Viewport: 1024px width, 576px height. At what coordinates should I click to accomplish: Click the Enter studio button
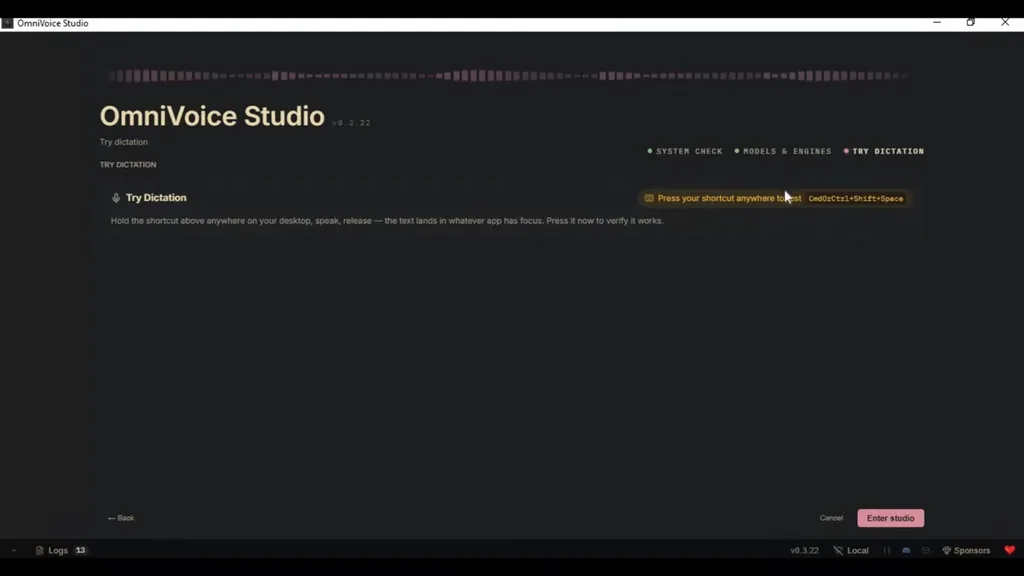coord(890,518)
